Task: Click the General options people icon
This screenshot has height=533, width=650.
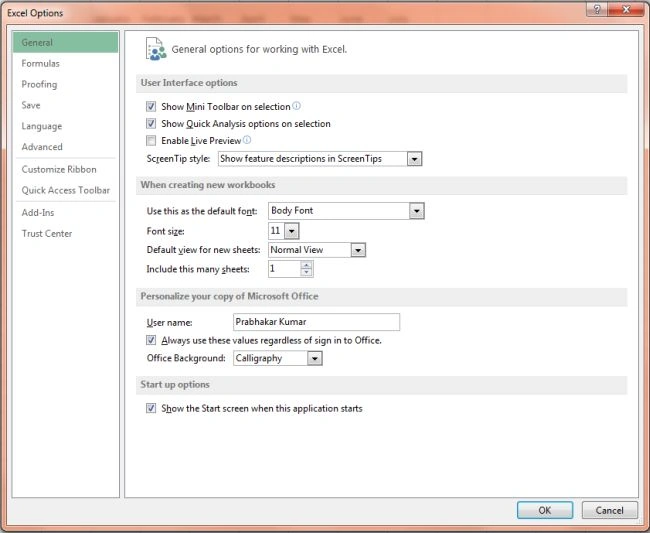Action: coord(156,49)
